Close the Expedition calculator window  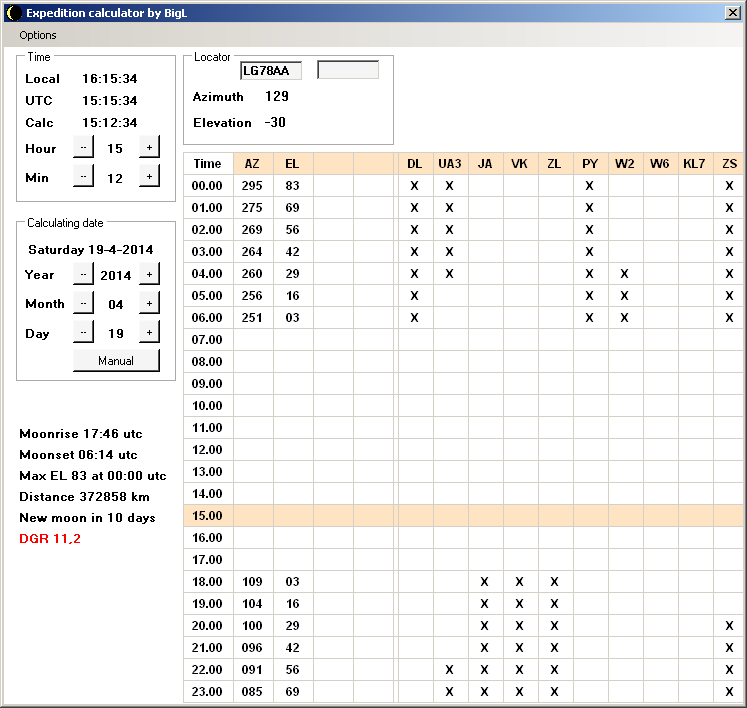pyautogui.click(x=732, y=13)
